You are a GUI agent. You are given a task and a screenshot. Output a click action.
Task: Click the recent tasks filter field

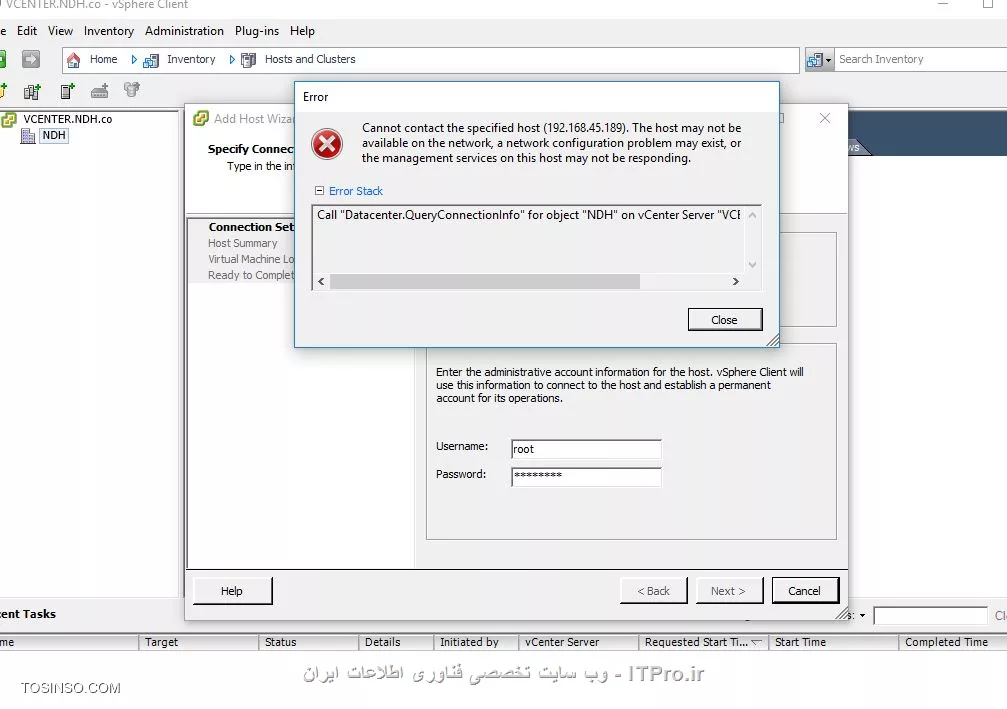point(930,615)
